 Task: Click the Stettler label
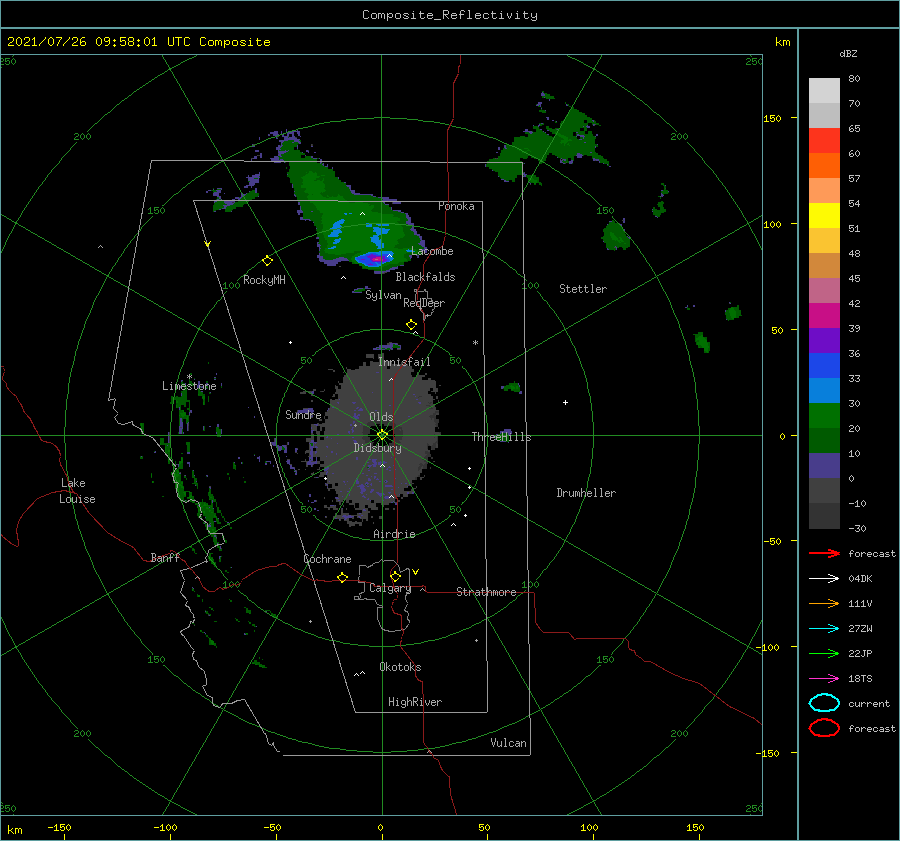[583, 289]
